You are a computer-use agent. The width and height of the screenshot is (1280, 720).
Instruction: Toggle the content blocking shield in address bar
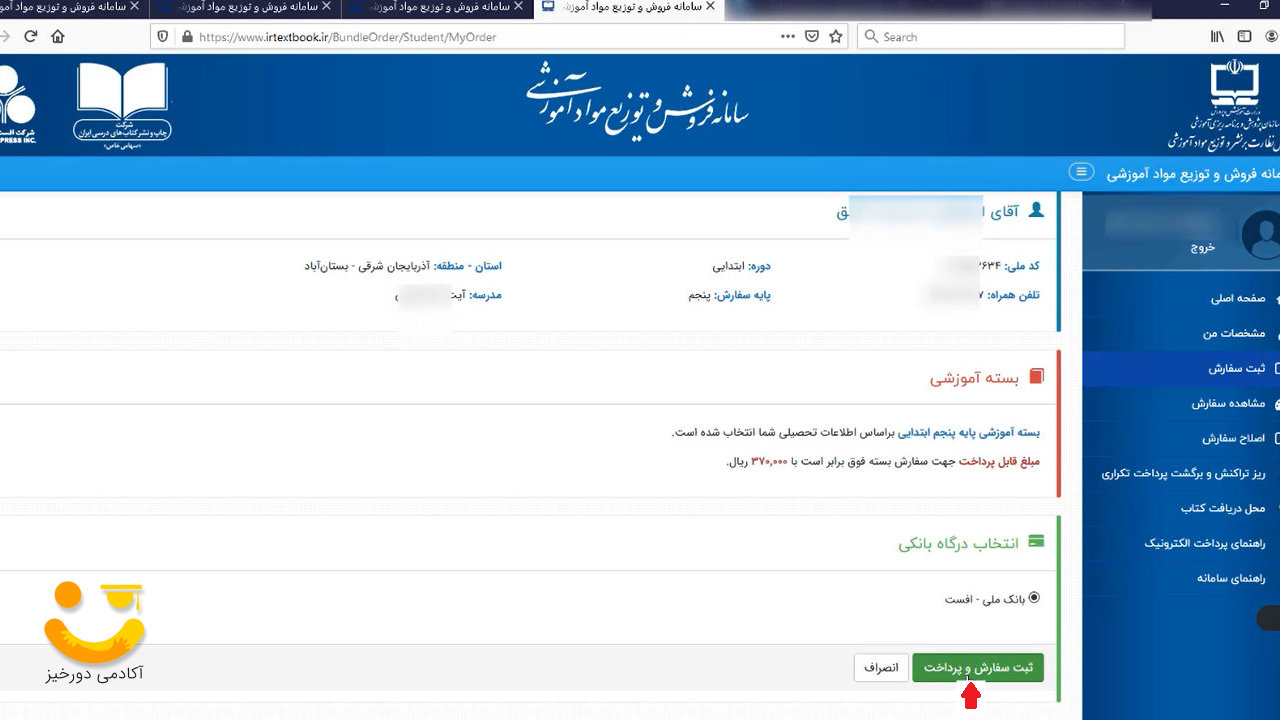click(x=161, y=36)
